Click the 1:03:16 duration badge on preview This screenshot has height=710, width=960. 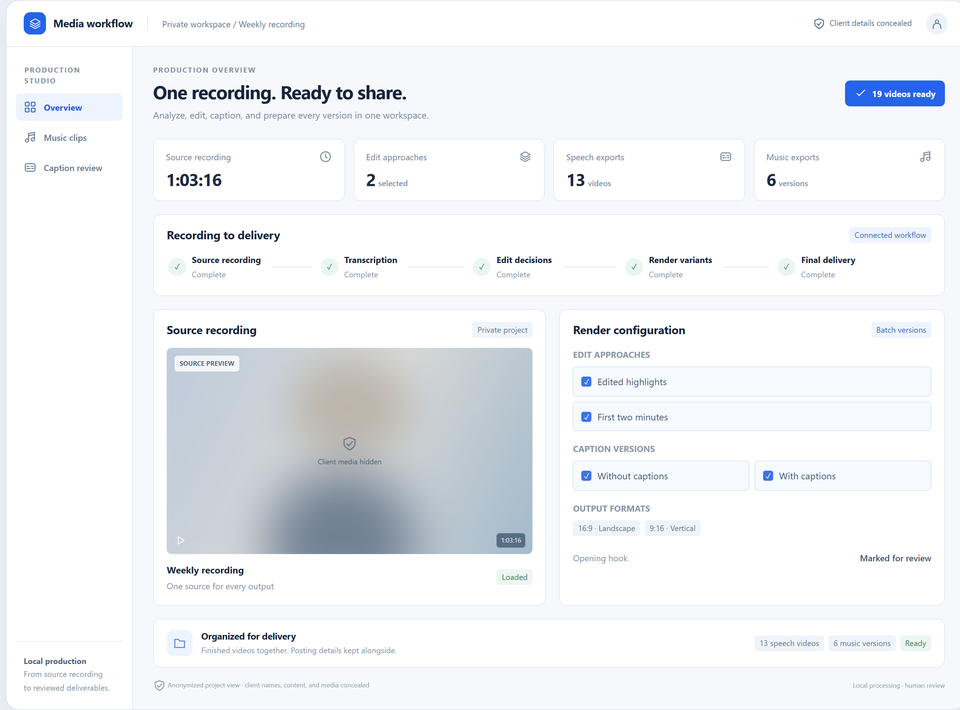click(511, 540)
